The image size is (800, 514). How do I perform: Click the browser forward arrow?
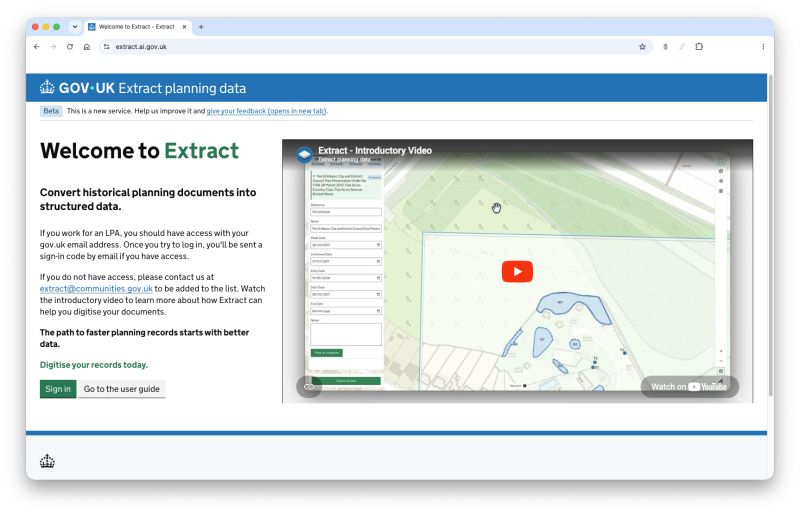53,46
